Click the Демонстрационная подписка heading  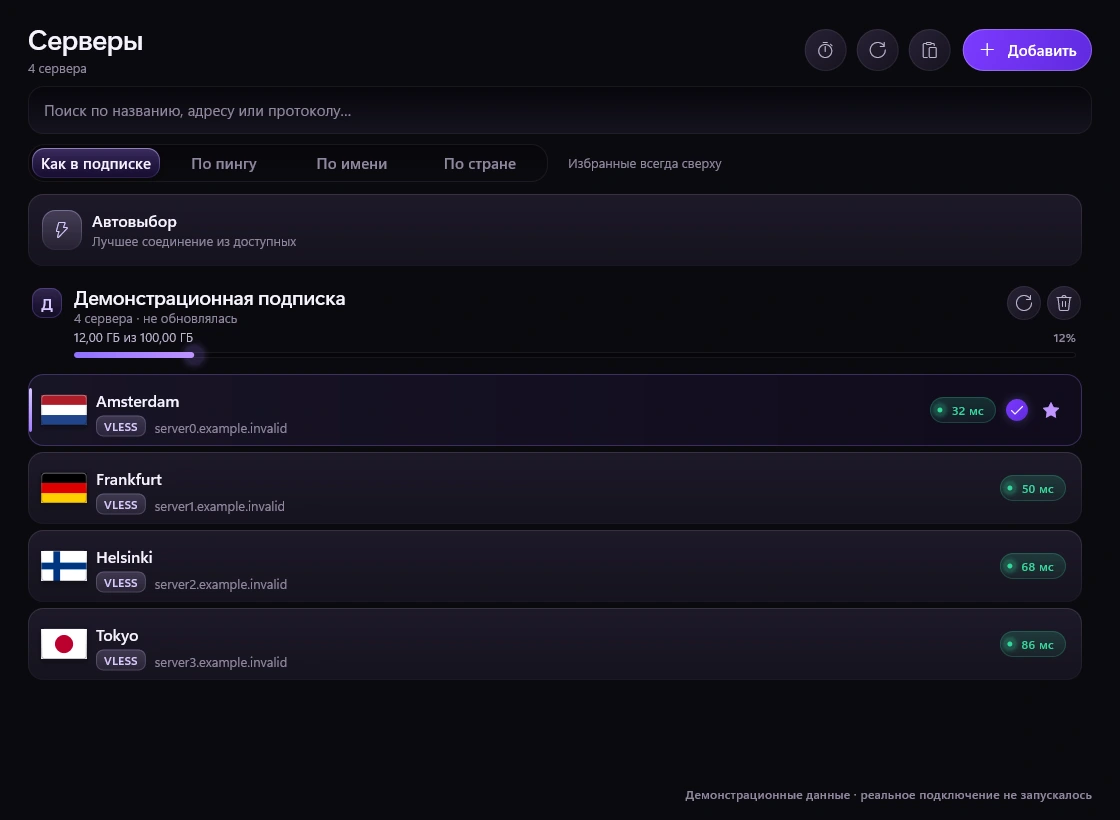(x=209, y=299)
